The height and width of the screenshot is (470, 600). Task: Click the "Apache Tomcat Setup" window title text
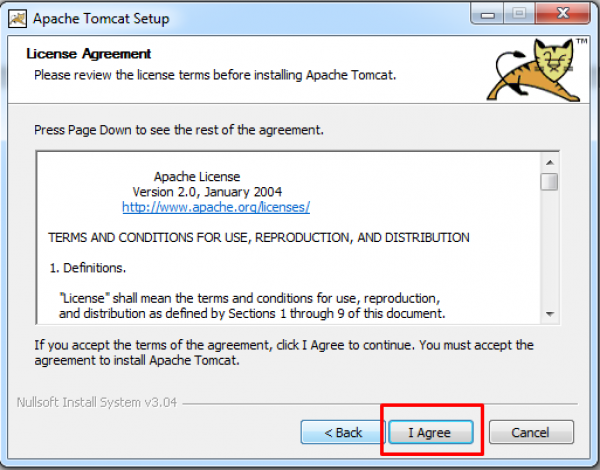tap(101, 18)
